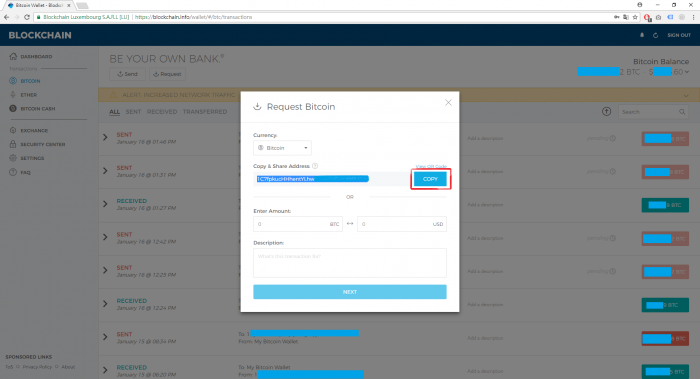The image size is (700, 379).
Task: Expand the SENT January 16 12:42 PM transaction
Action: (105, 237)
